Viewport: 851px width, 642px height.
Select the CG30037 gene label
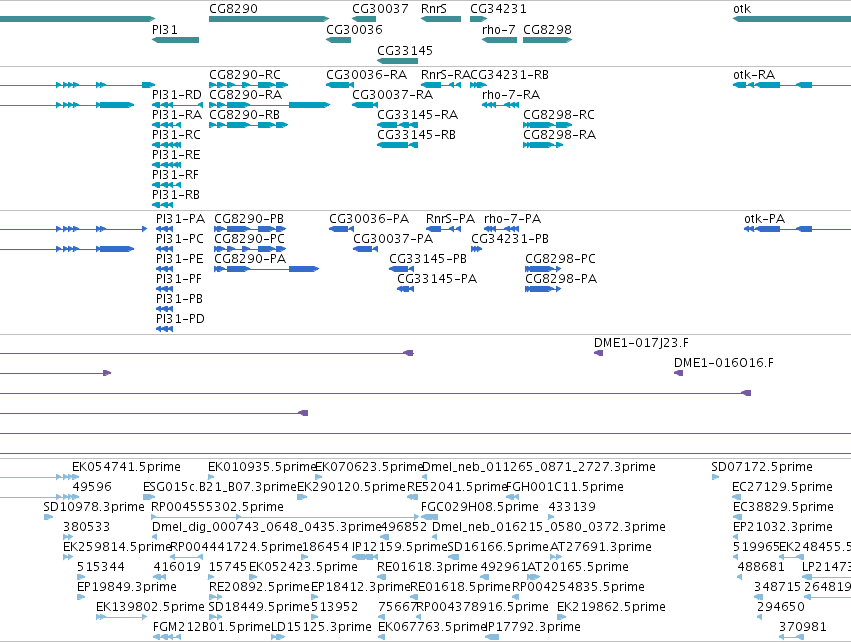click(380, 9)
